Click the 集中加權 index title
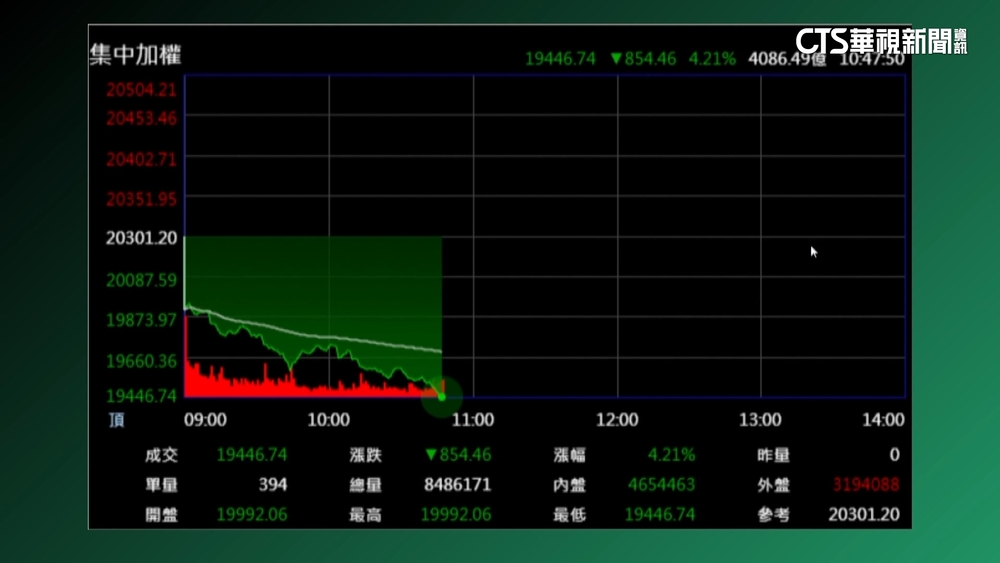The height and width of the screenshot is (563, 1000). coord(135,55)
